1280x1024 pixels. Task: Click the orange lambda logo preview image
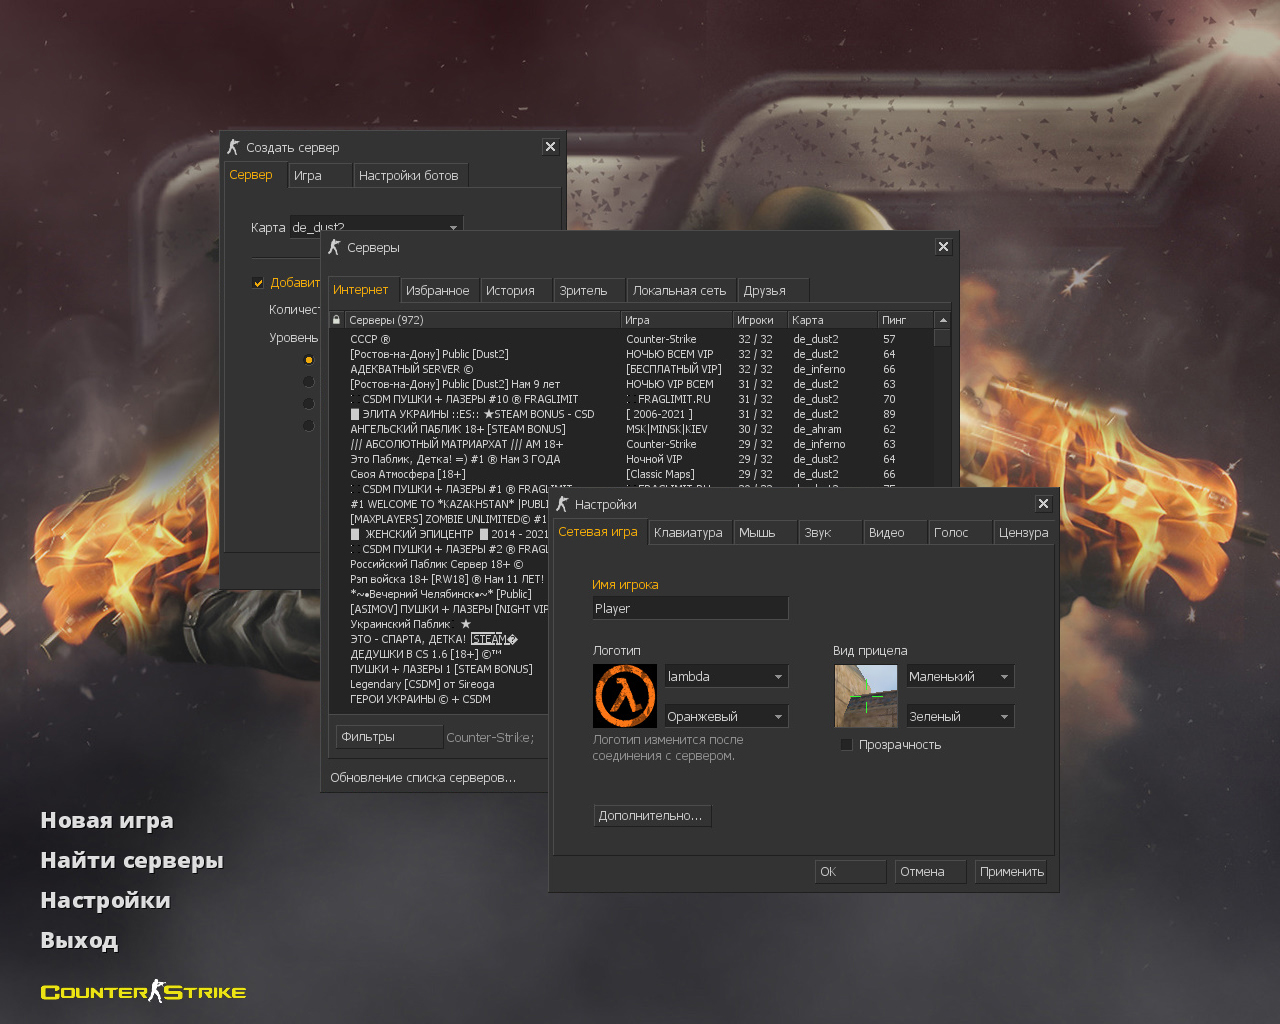[x=625, y=696]
